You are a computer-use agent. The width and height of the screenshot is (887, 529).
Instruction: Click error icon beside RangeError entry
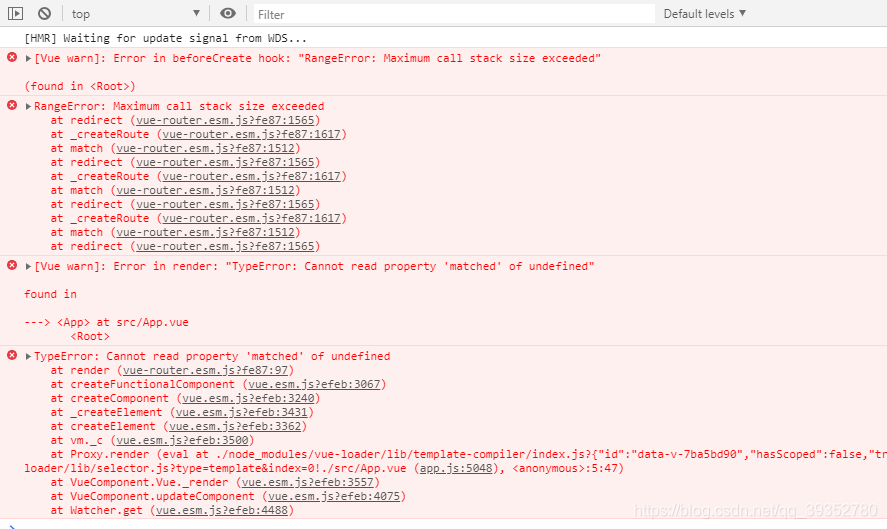(x=12, y=105)
